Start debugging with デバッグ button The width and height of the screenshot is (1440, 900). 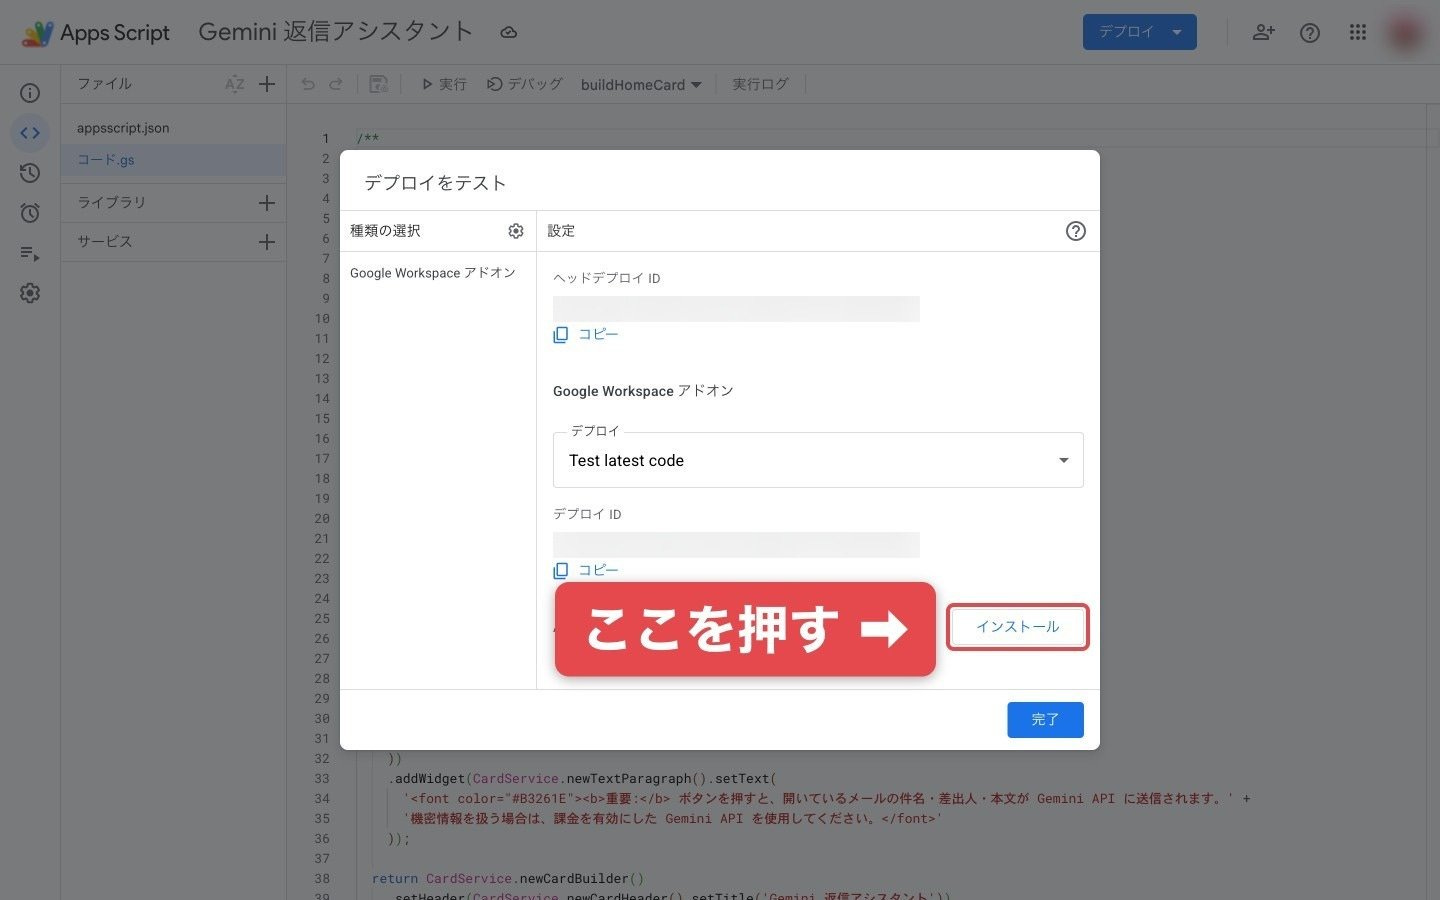(x=524, y=84)
